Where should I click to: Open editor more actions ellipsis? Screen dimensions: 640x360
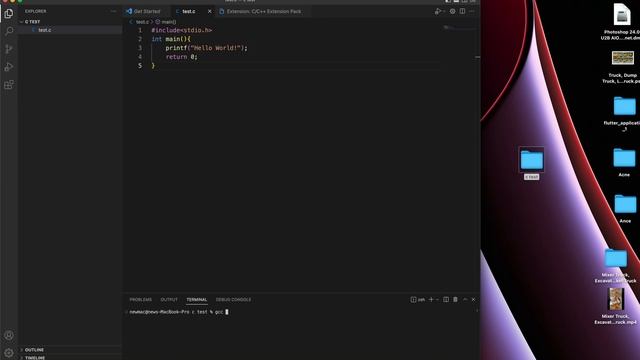472,11
